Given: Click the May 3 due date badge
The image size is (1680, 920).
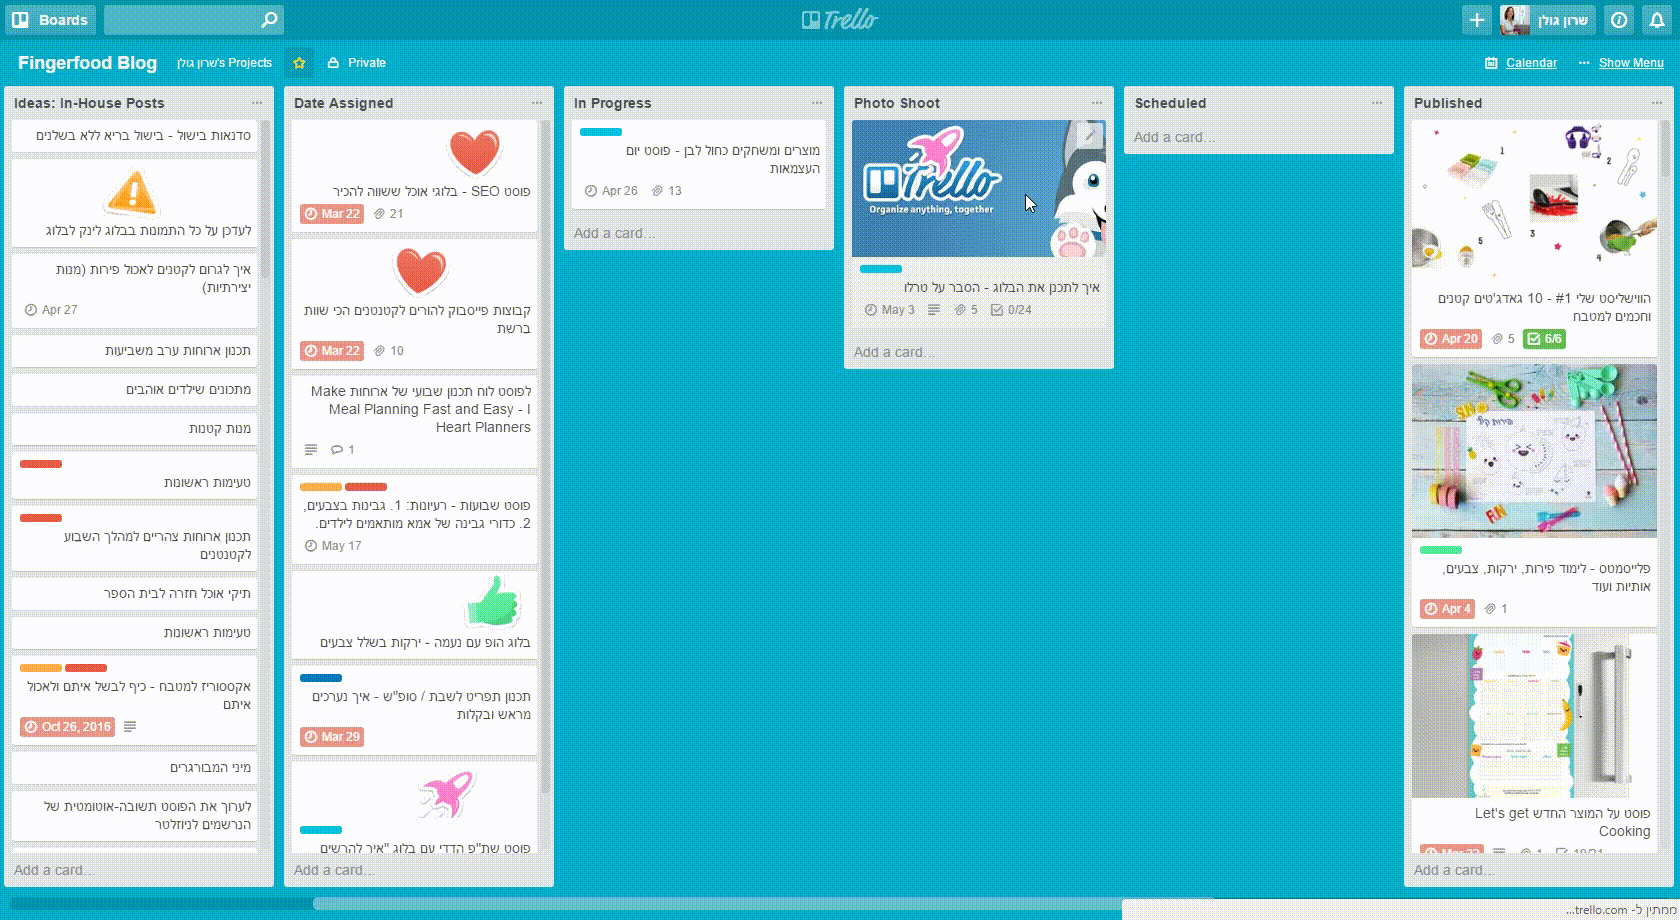Looking at the screenshot, I should (890, 310).
